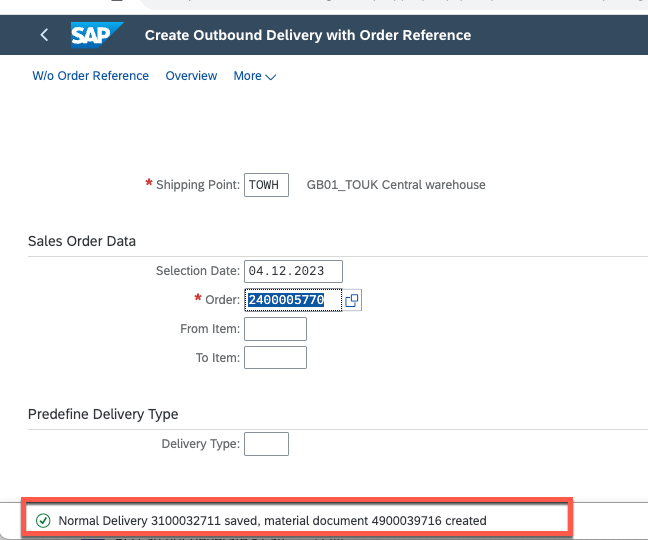
Task: Open the More menu
Action: click(x=254, y=76)
